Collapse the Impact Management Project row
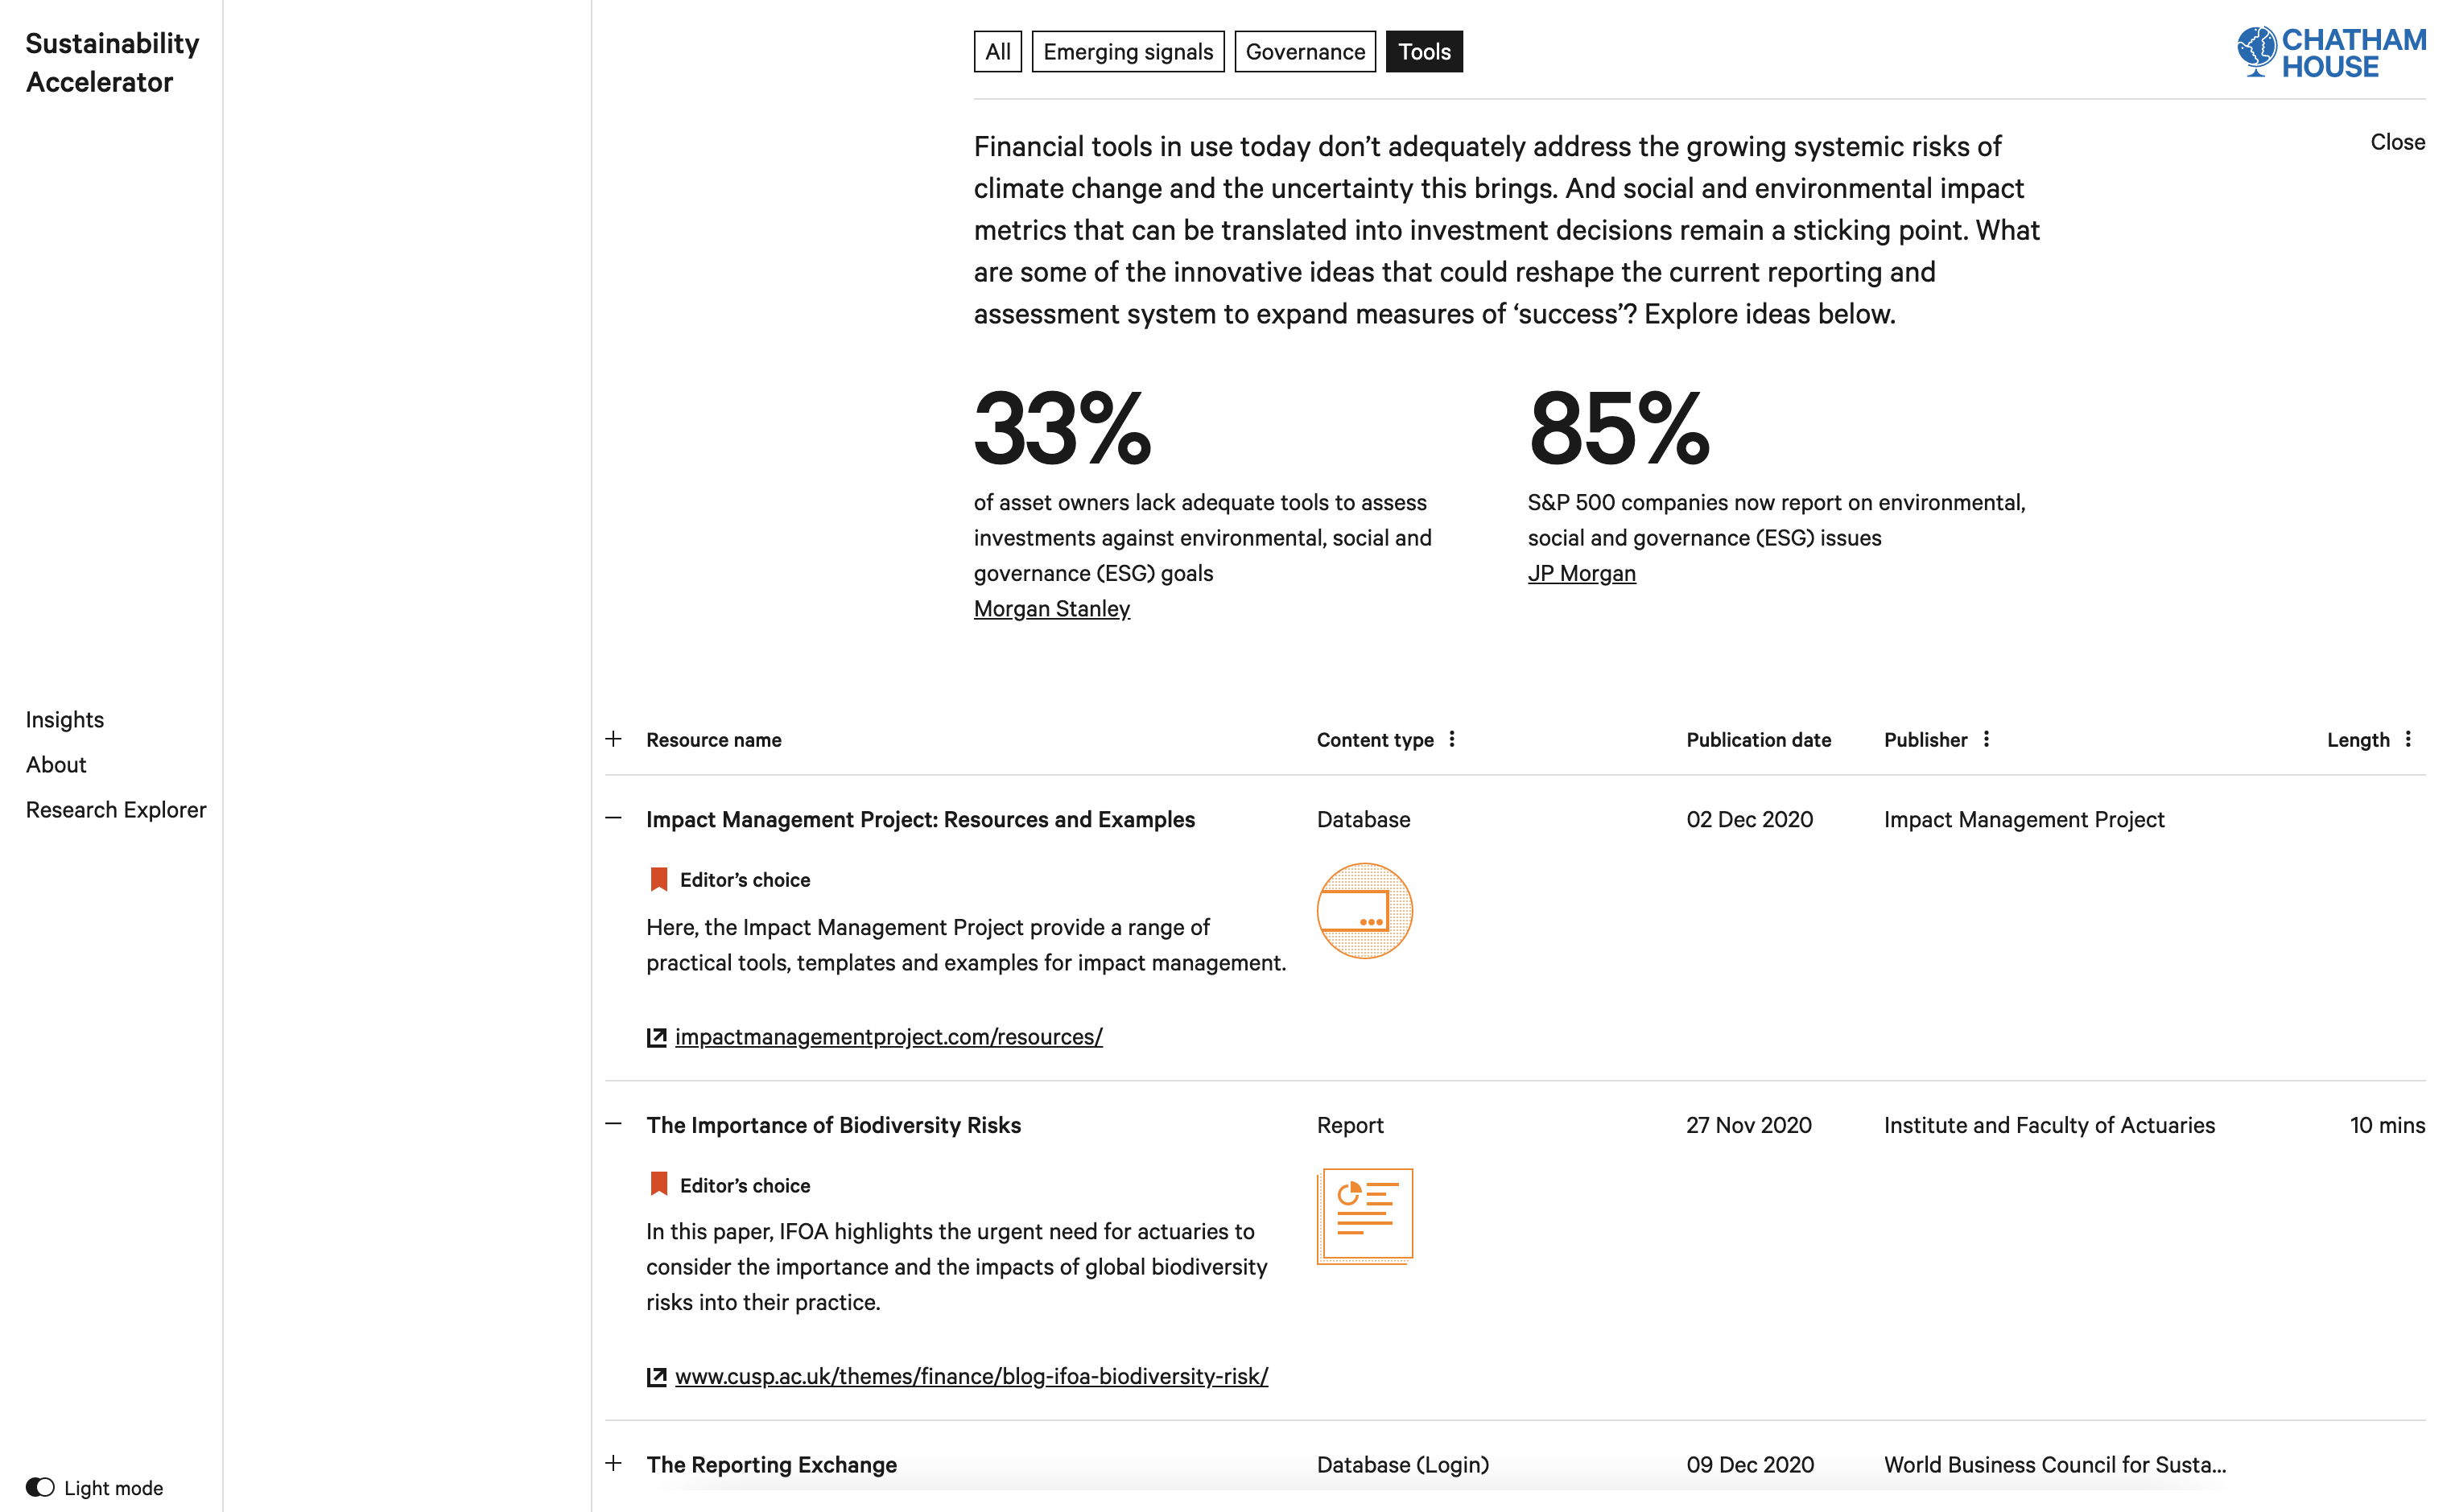The image size is (2451, 1512). coord(614,818)
